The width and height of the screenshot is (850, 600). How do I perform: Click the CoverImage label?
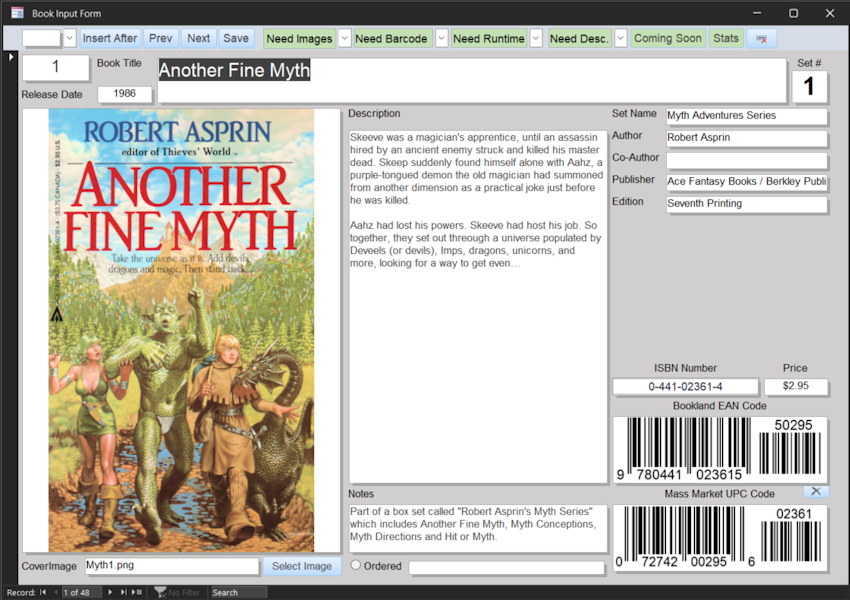click(49, 566)
